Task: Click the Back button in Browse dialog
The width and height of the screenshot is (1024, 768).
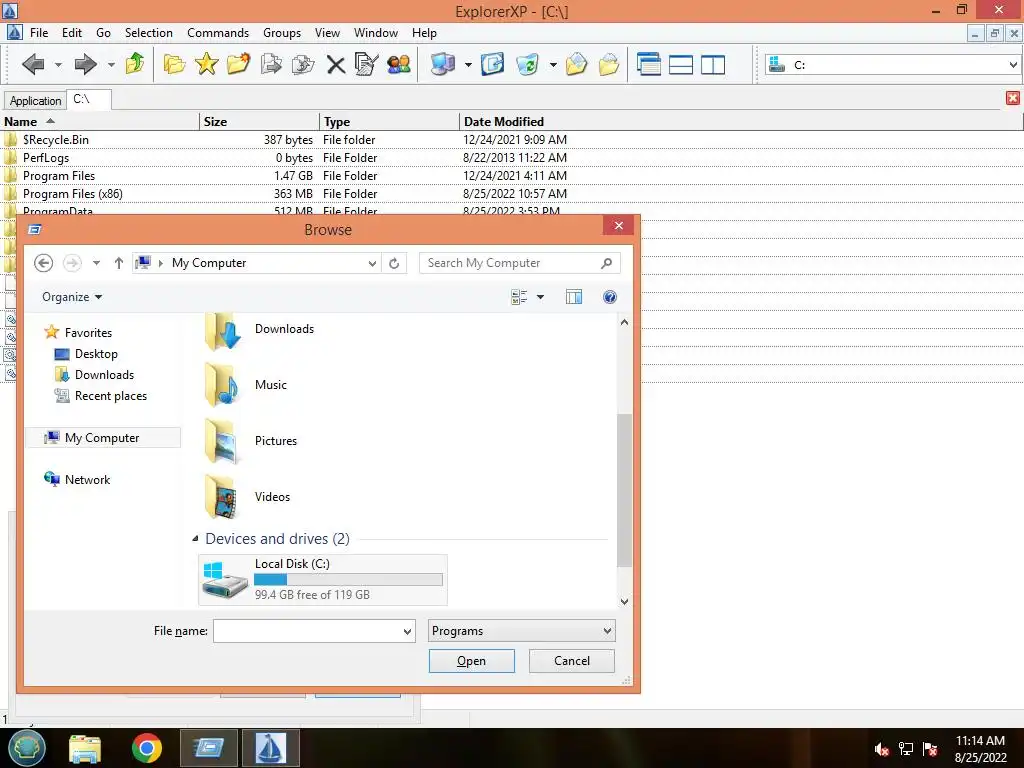Action: [43, 263]
